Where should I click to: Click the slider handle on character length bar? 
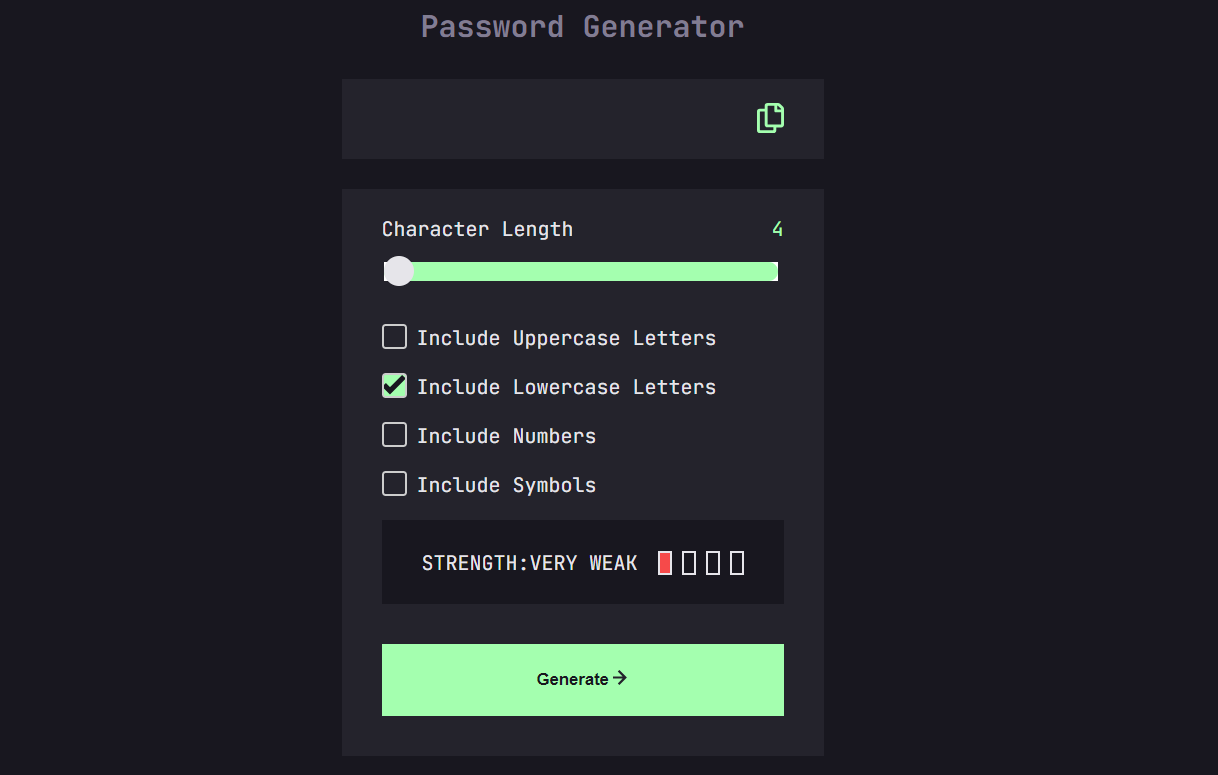[399, 270]
